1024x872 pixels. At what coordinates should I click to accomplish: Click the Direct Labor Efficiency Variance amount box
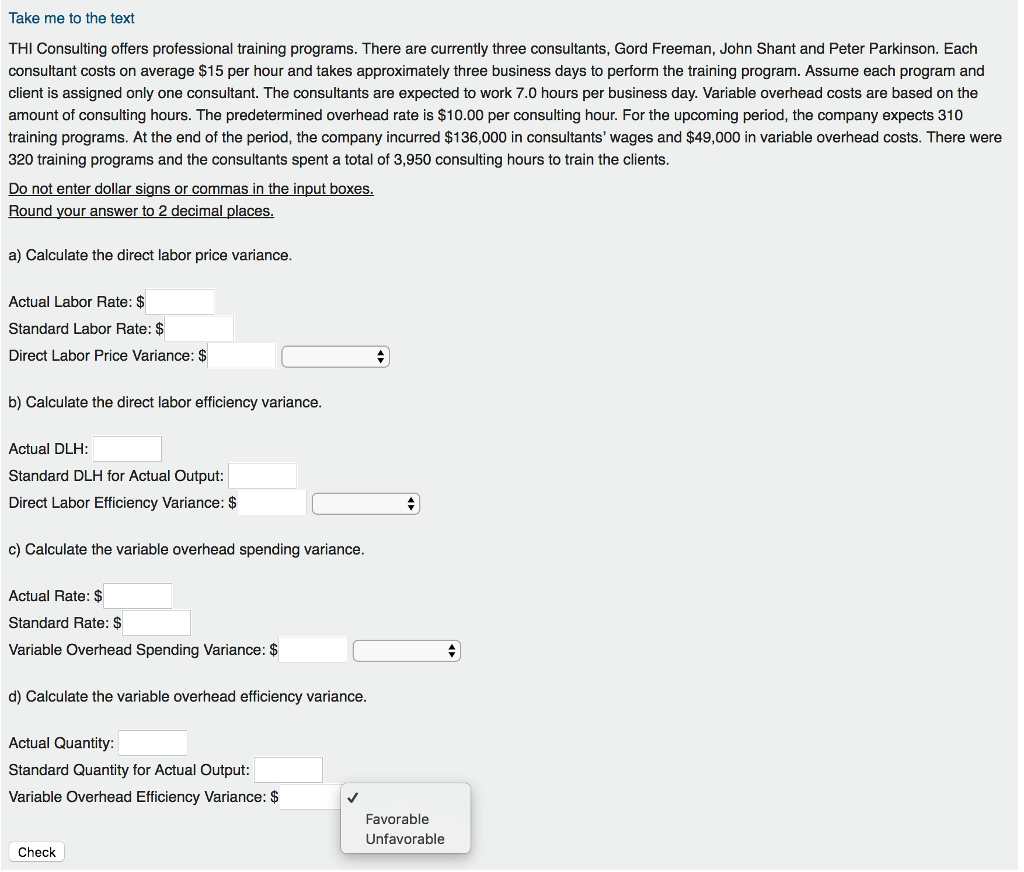point(271,502)
